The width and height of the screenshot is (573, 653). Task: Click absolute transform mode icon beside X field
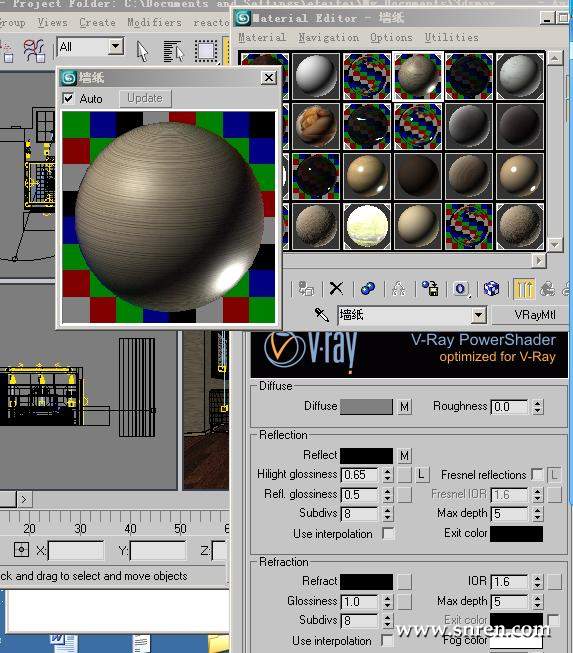click(21, 550)
